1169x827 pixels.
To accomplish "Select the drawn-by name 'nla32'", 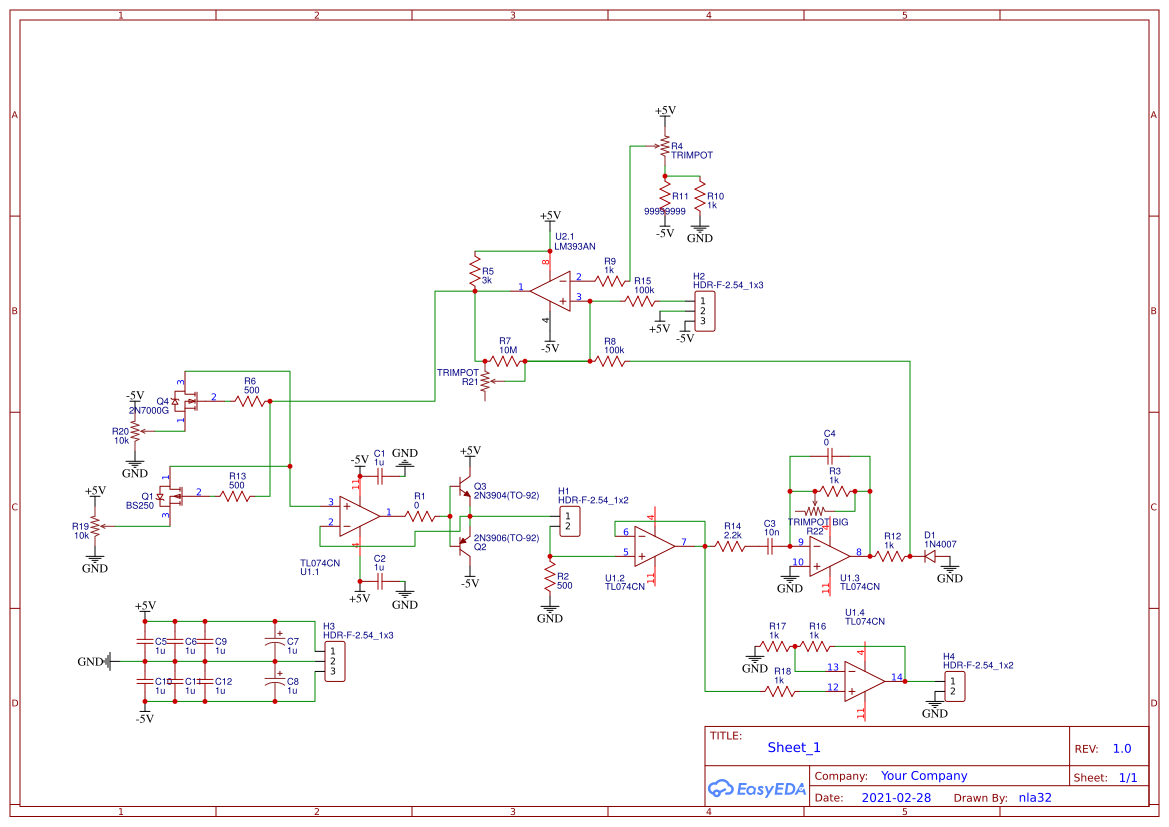I will 1035,797.
